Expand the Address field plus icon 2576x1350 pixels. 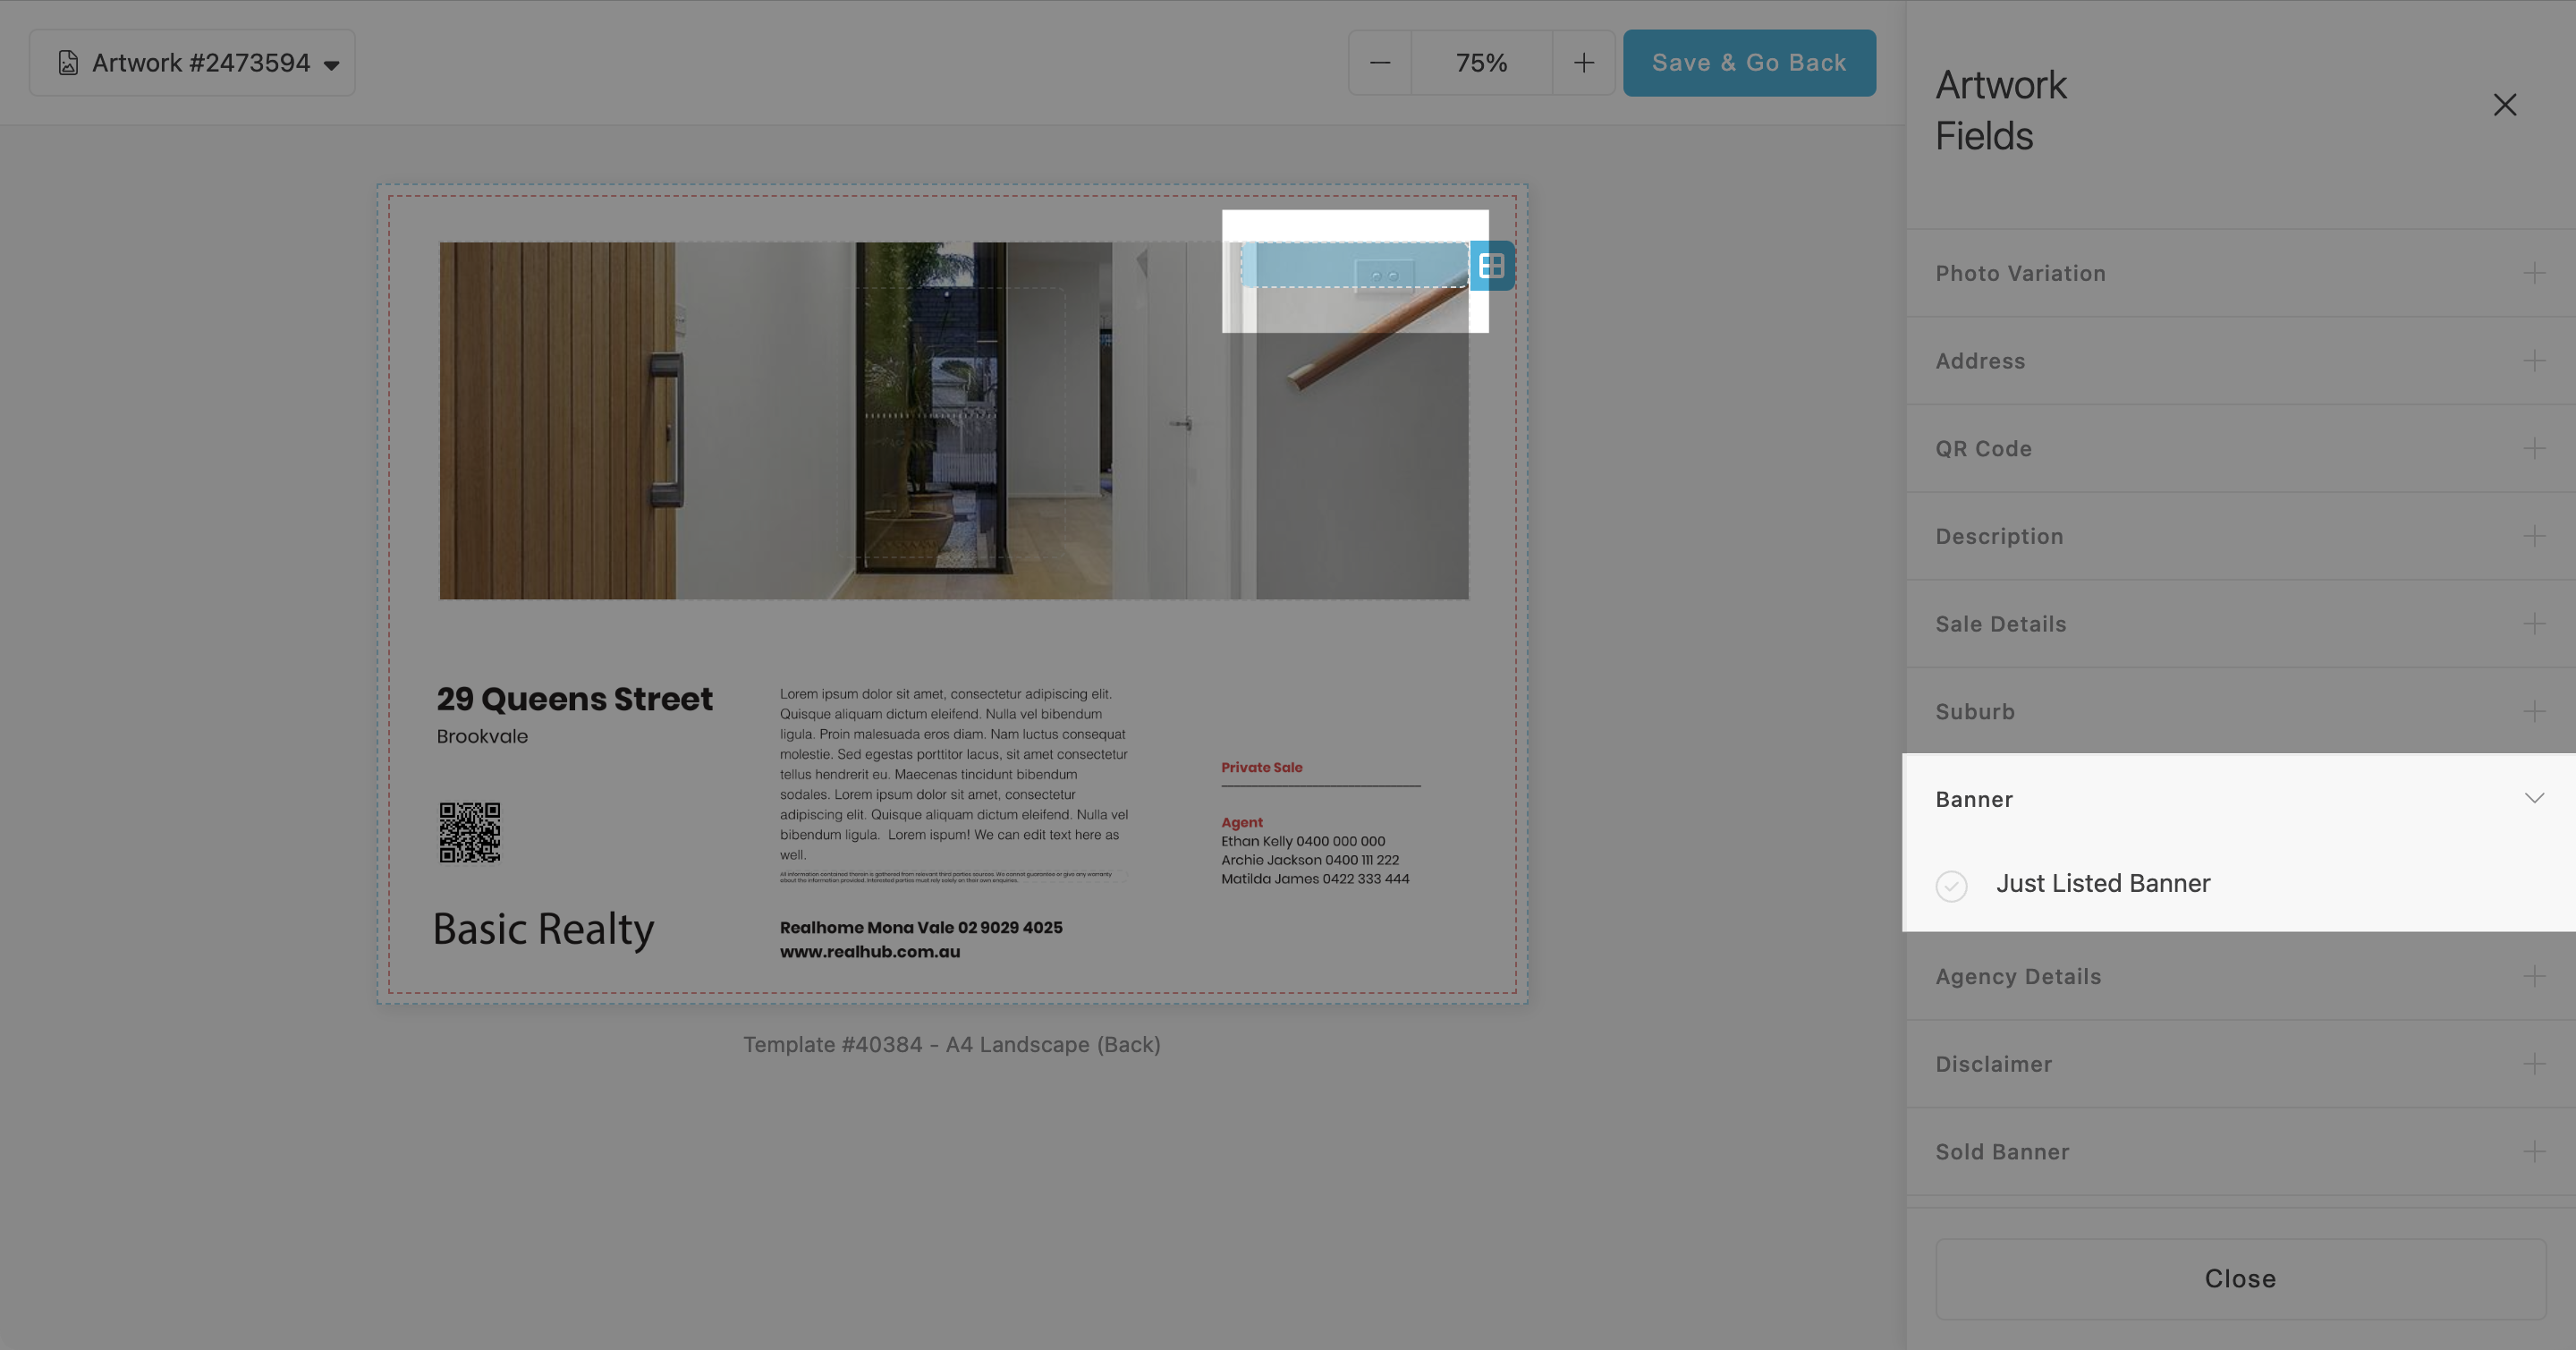coord(2533,361)
